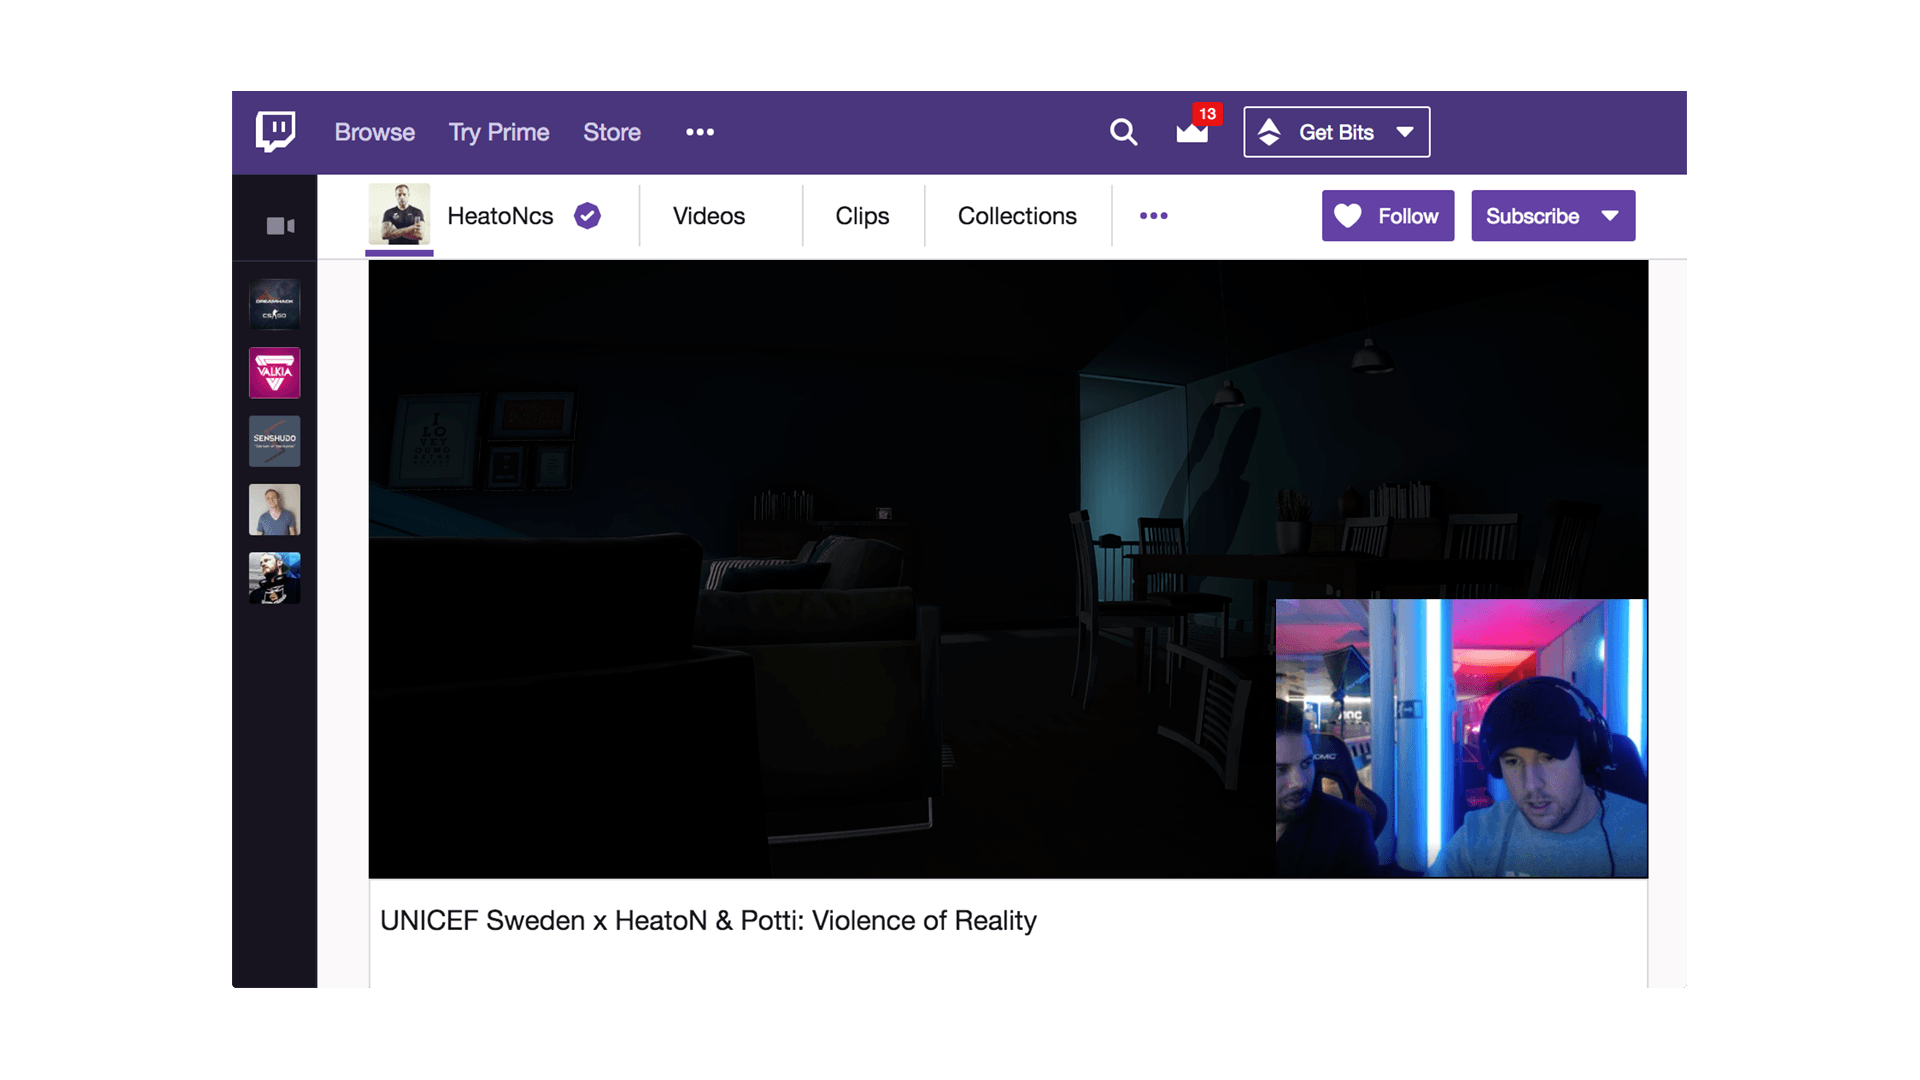
Task: Switch to the Clips tab
Action: pos(862,216)
